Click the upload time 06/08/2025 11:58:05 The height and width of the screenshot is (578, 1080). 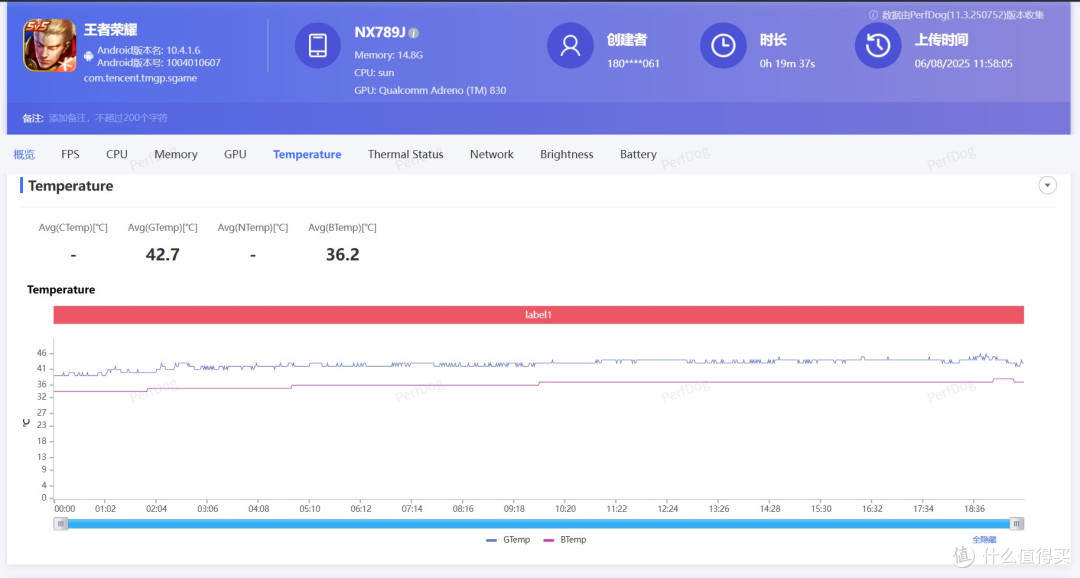[x=964, y=63]
